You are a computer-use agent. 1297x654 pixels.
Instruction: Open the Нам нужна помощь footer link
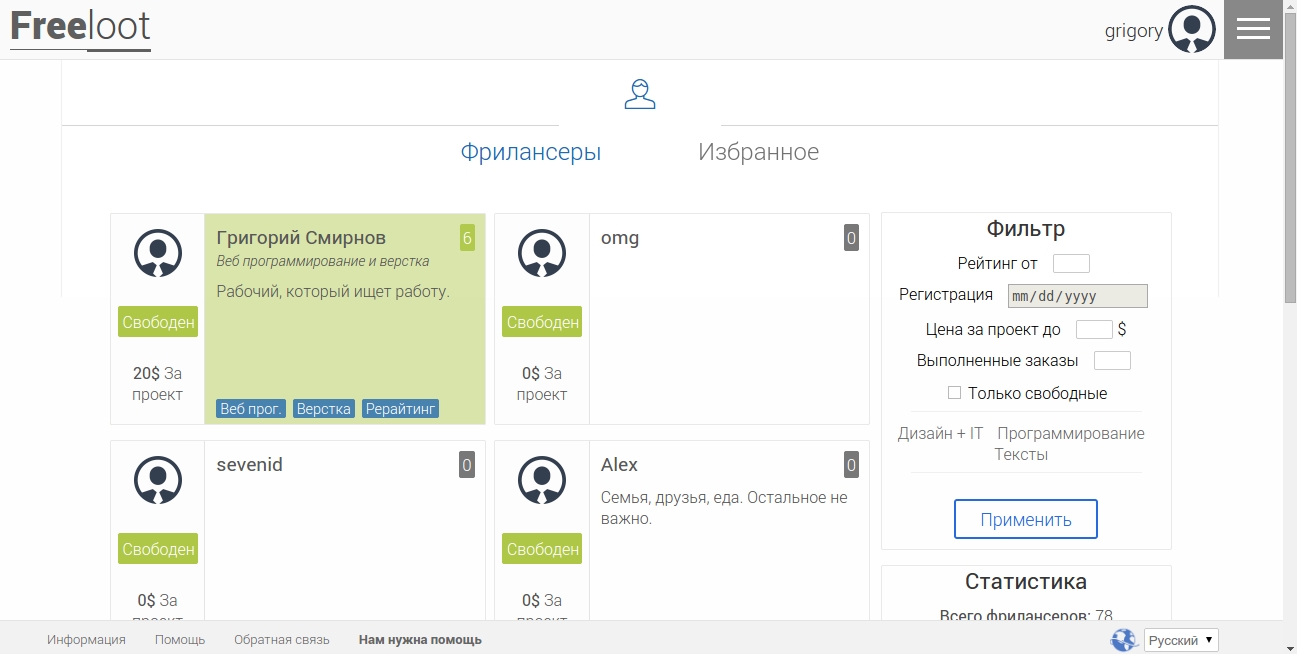(x=420, y=640)
